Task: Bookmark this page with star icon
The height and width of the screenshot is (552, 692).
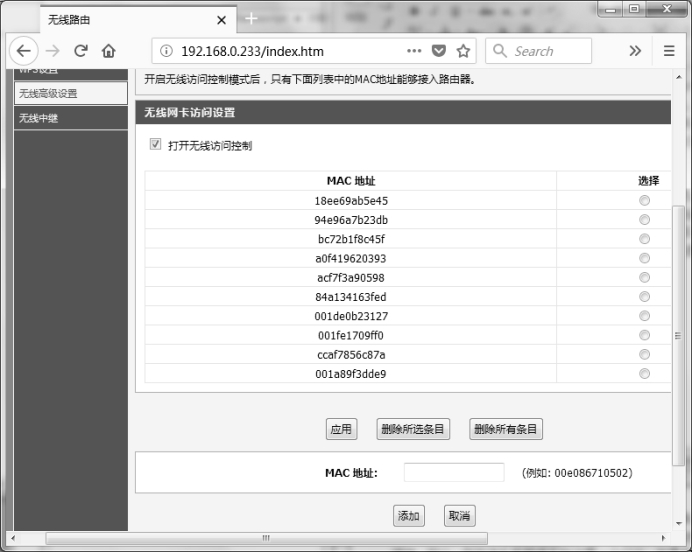Action: (x=463, y=51)
